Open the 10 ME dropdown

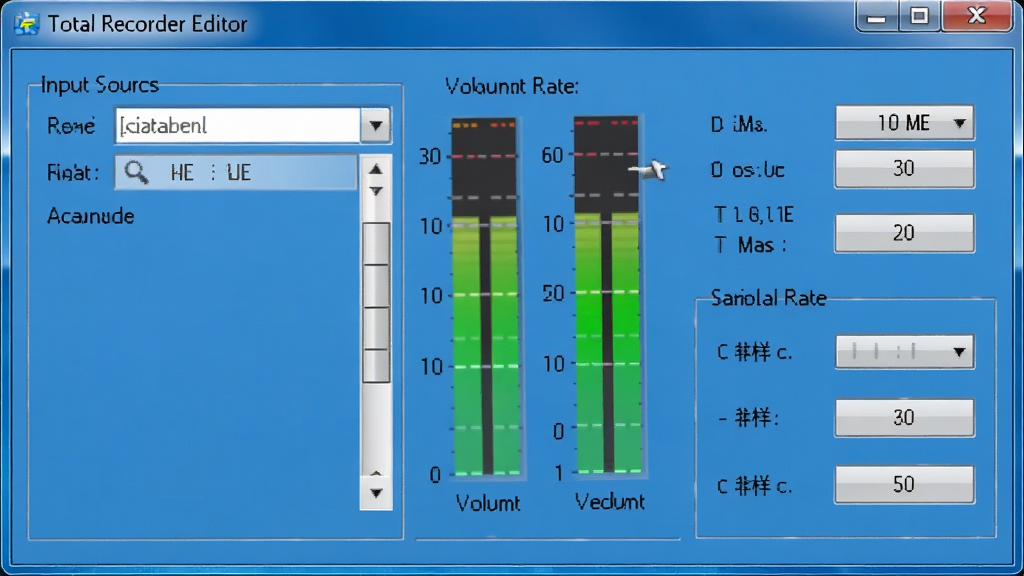pyautogui.click(x=904, y=123)
